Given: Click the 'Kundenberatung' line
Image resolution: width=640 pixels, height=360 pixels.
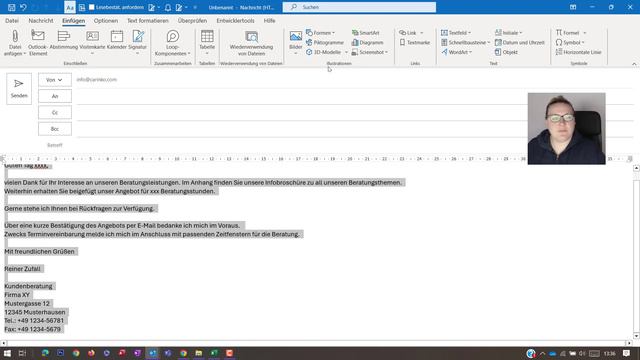Looking at the screenshot, I should pos(29,286).
